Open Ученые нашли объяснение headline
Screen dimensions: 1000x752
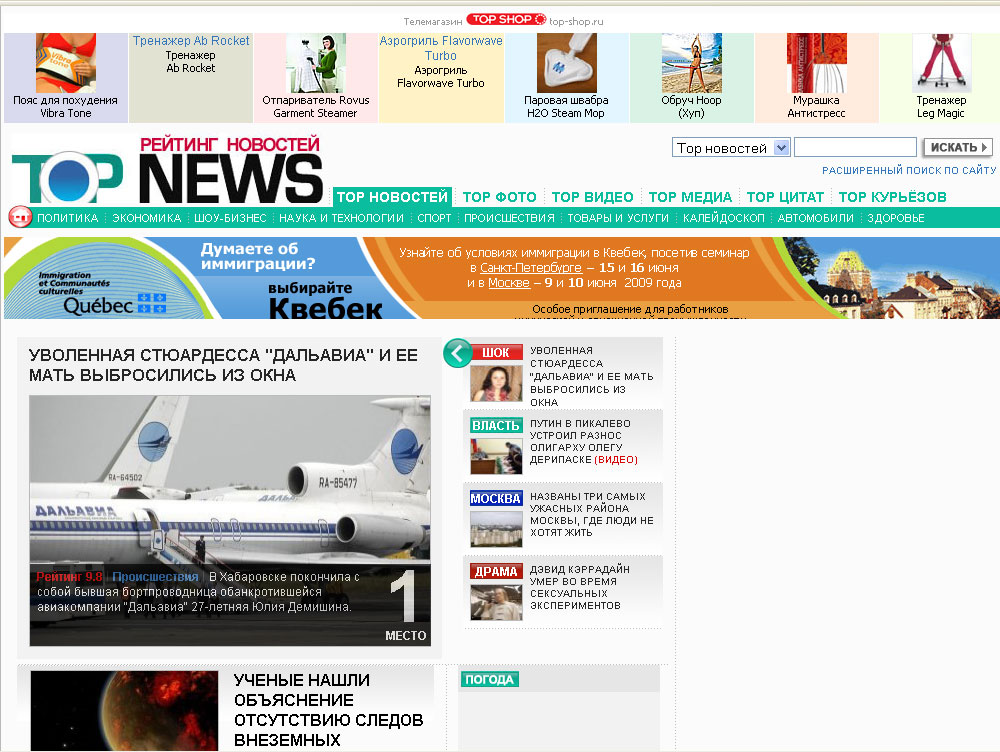(328, 710)
